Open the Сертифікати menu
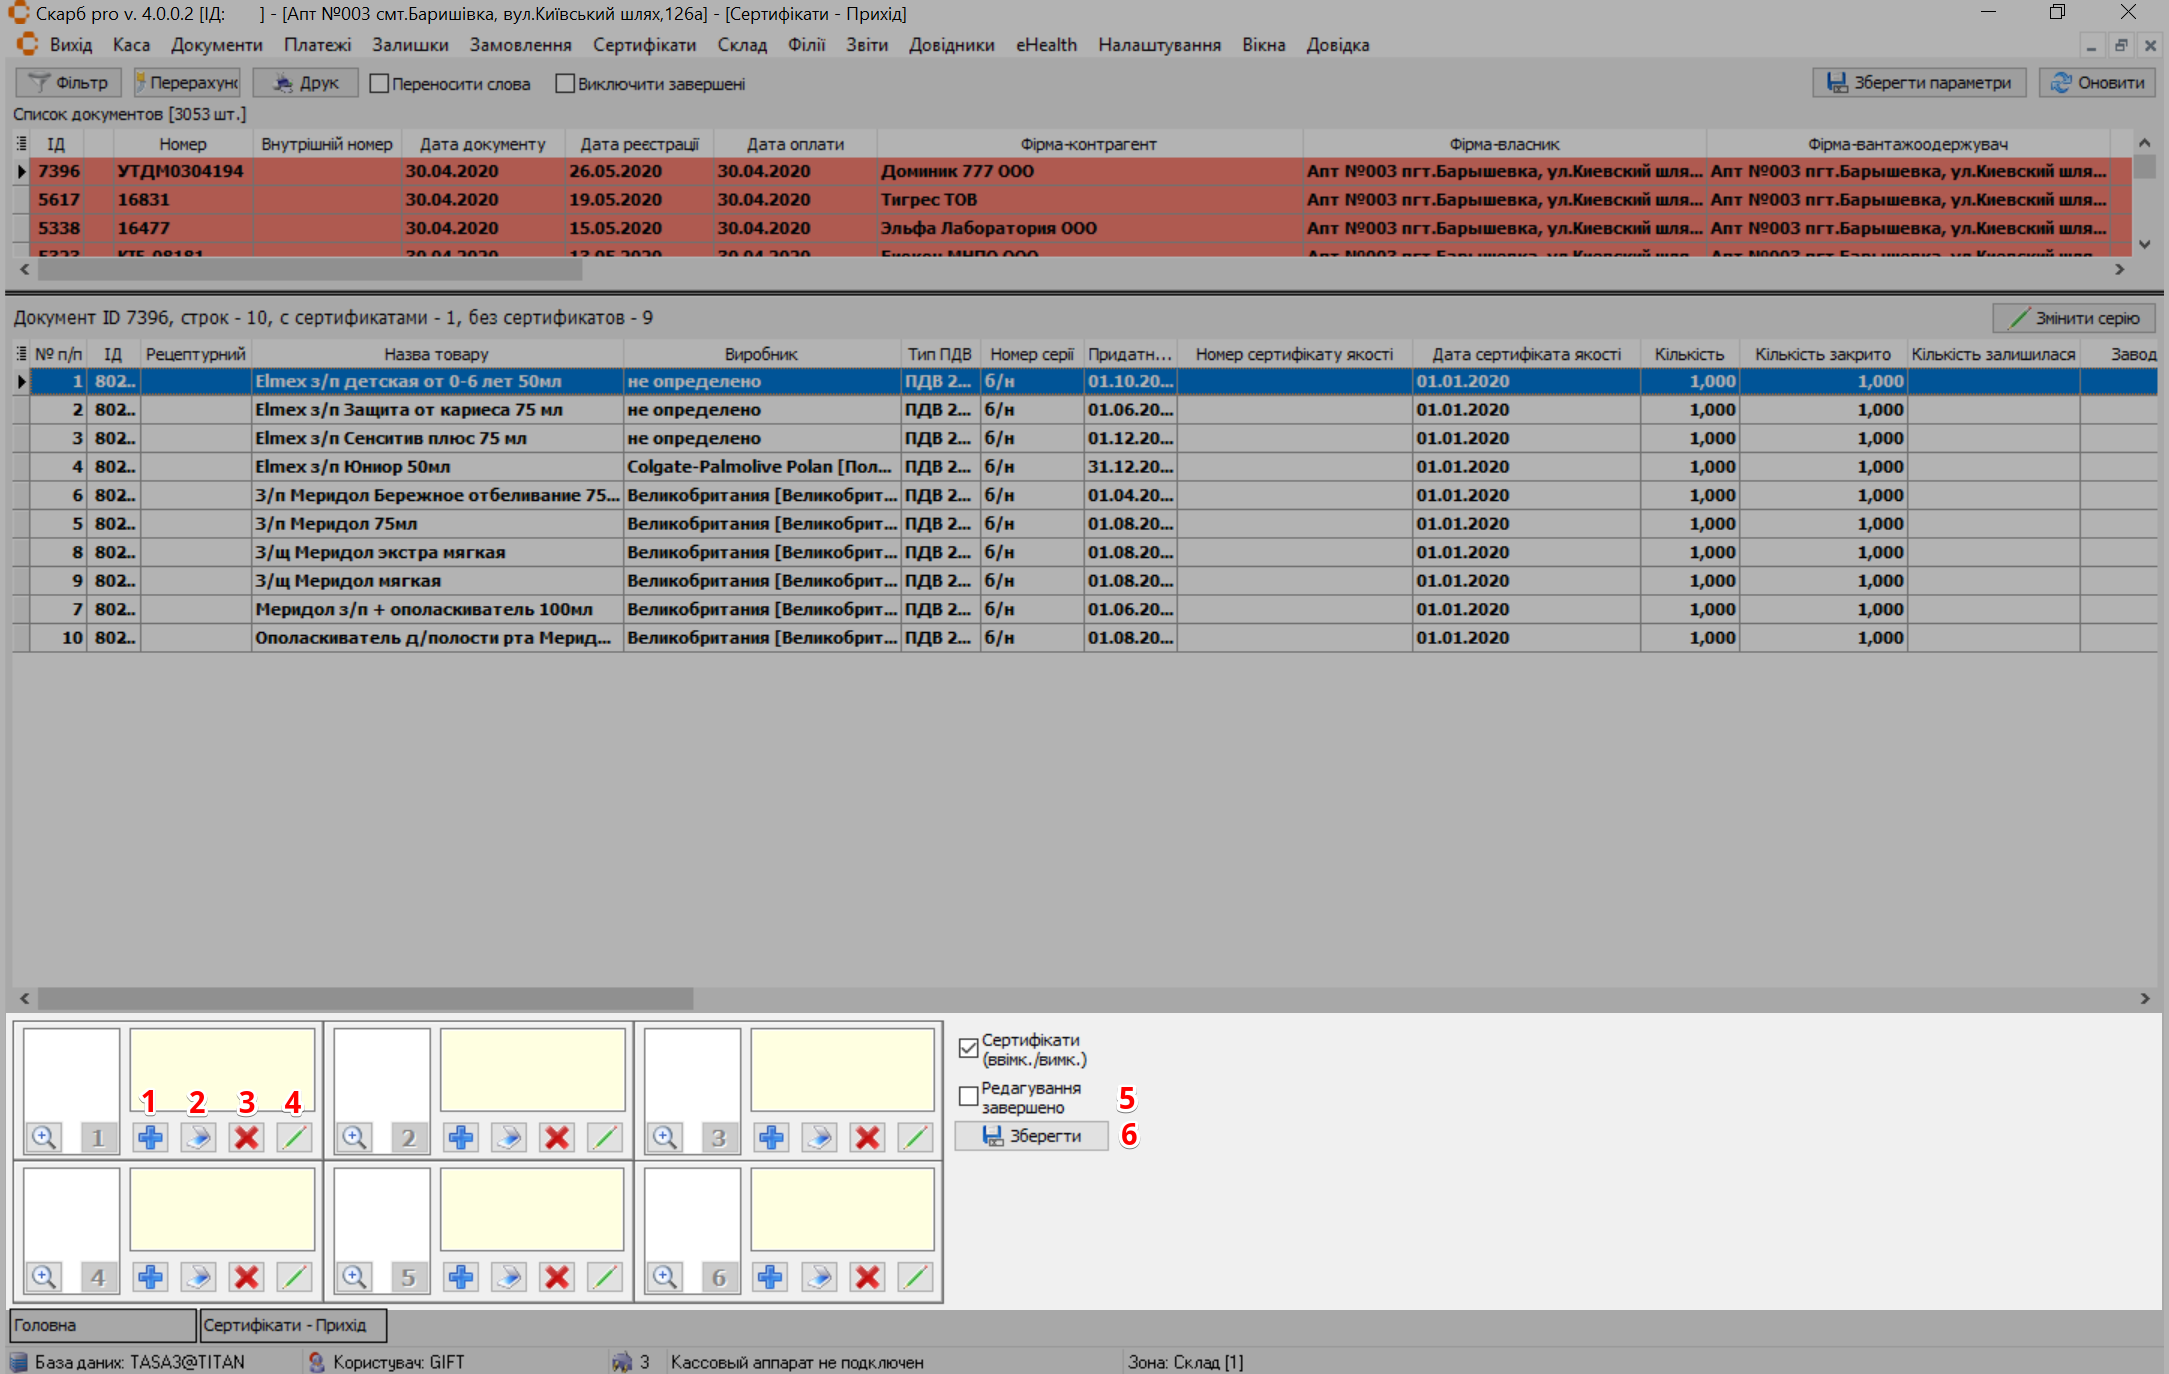 (x=644, y=45)
